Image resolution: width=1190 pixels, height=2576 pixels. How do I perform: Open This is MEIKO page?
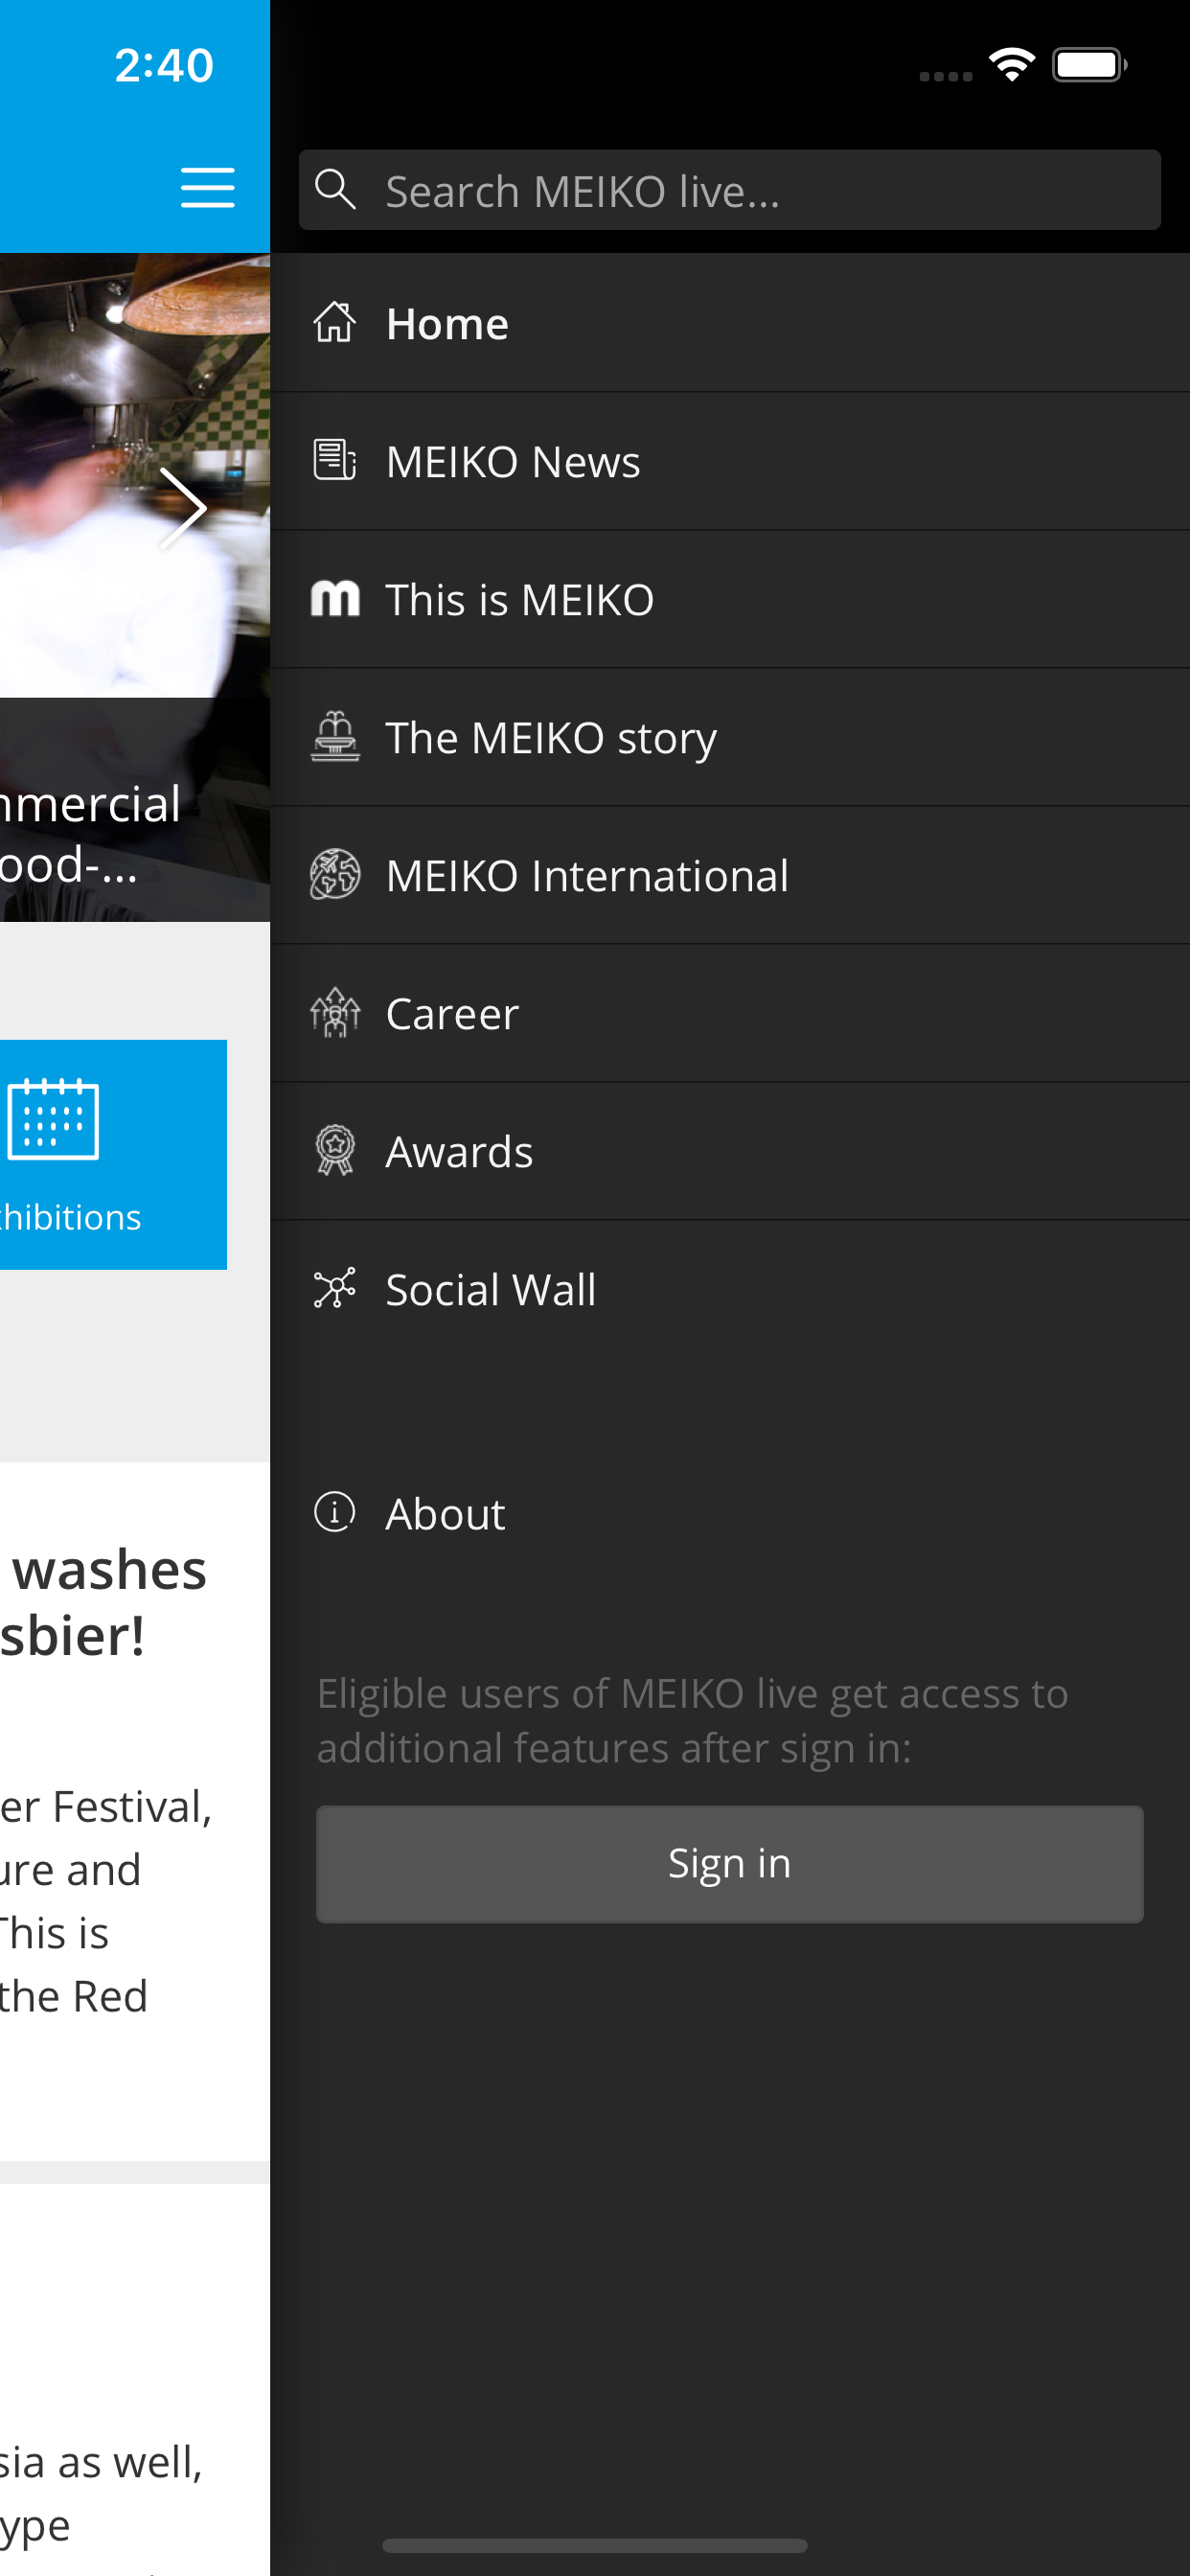pos(729,599)
